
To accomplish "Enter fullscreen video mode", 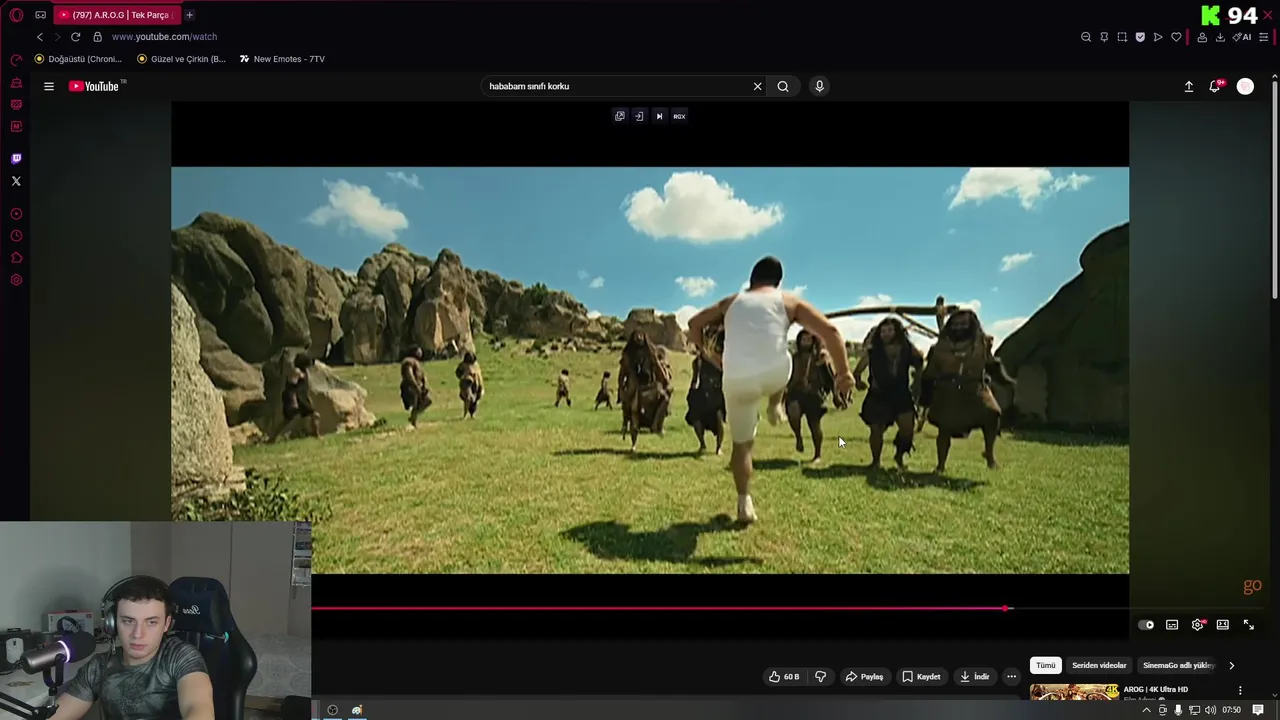I will tap(1249, 625).
